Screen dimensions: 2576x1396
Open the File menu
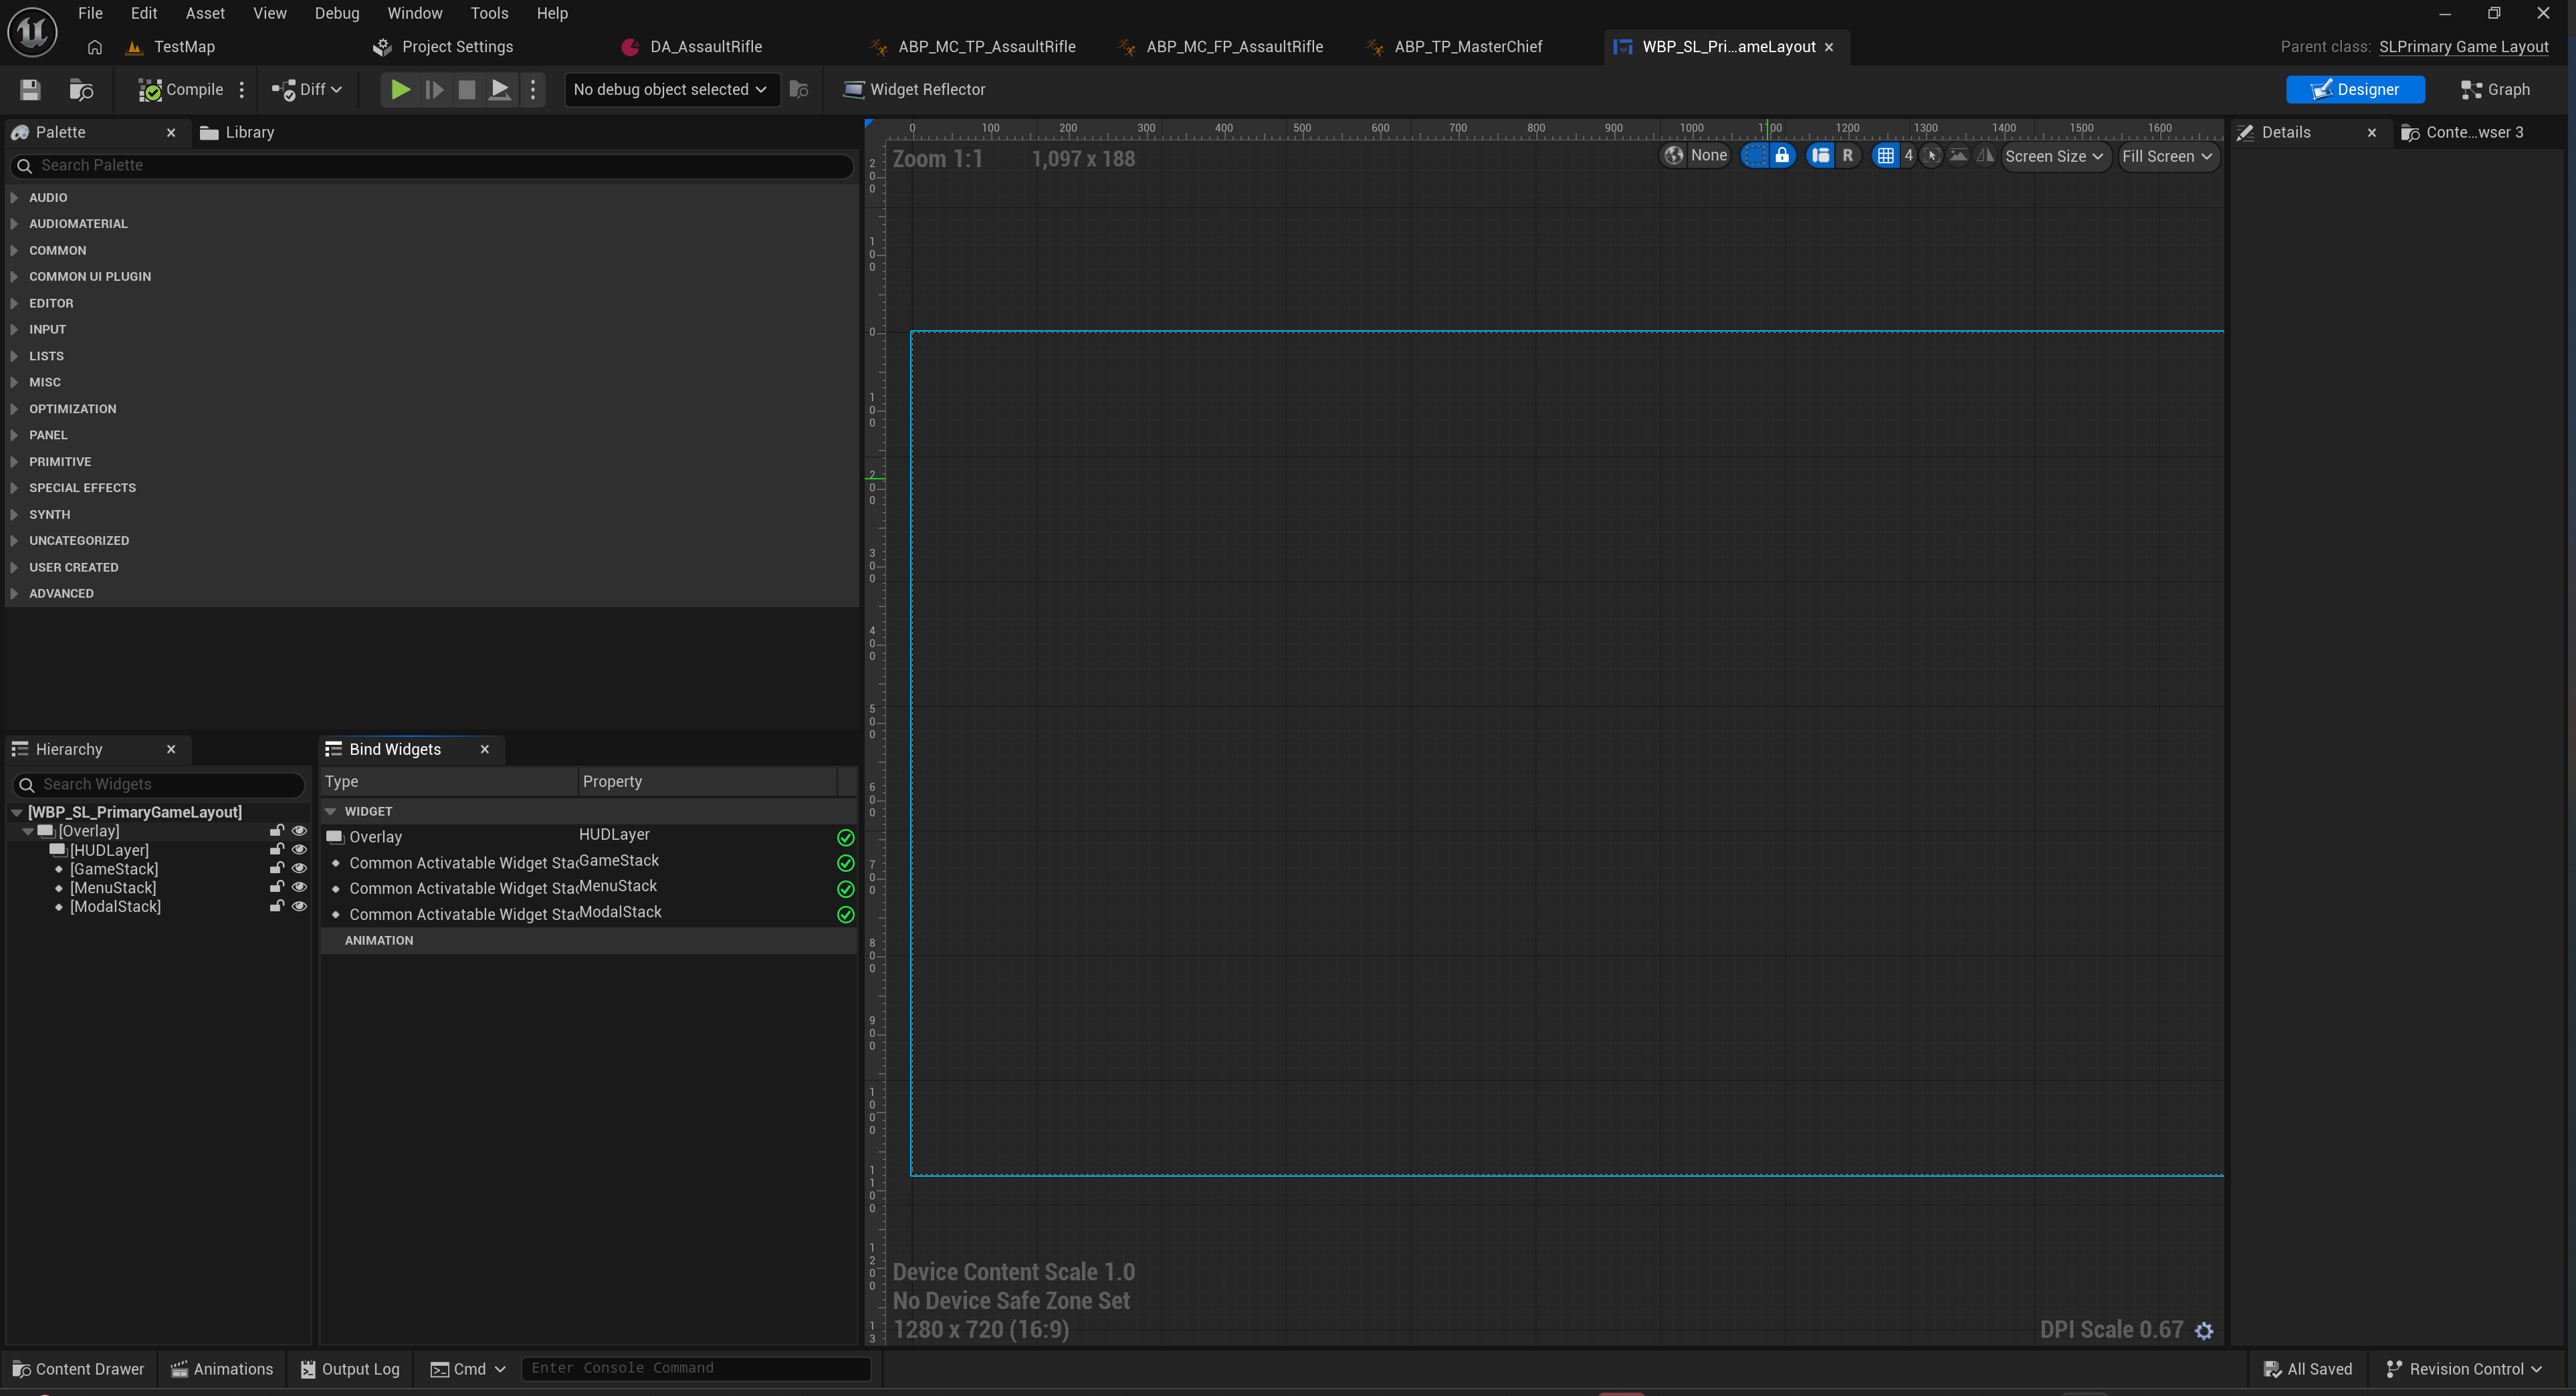pyautogui.click(x=90, y=13)
